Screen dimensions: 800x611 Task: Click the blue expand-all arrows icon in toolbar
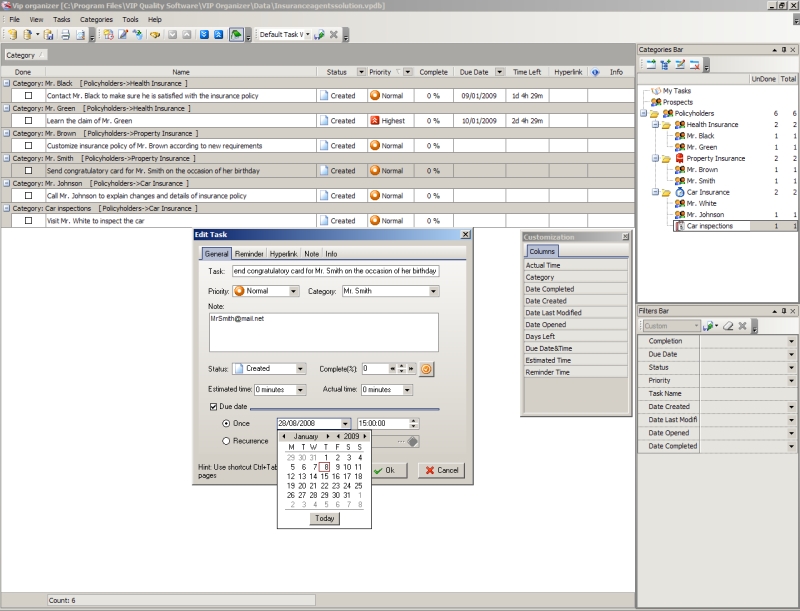(203, 35)
